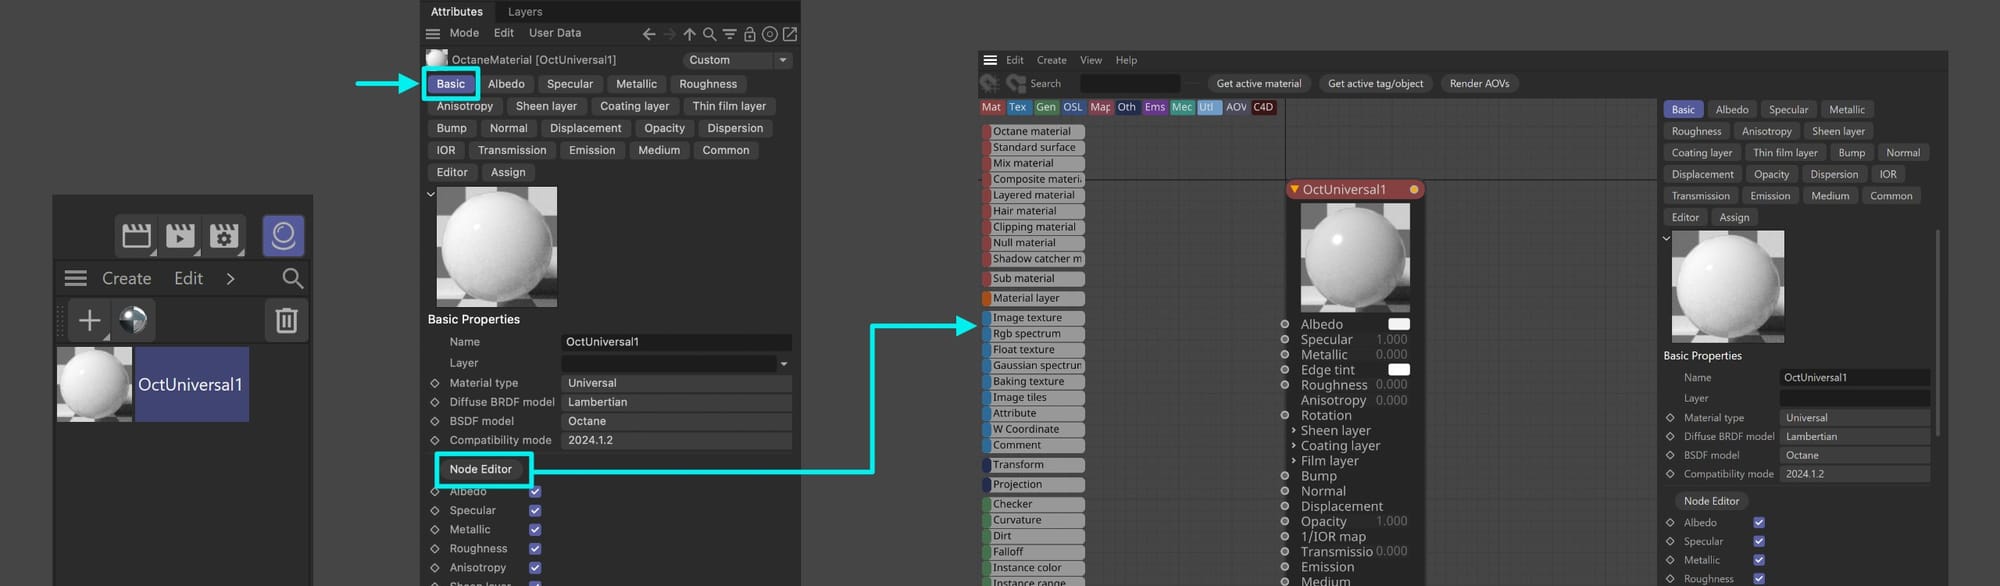Open the Octane live viewer icon
Image resolution: width=2000 pixels, height=586 pixels.
click(x=283, y=236)
